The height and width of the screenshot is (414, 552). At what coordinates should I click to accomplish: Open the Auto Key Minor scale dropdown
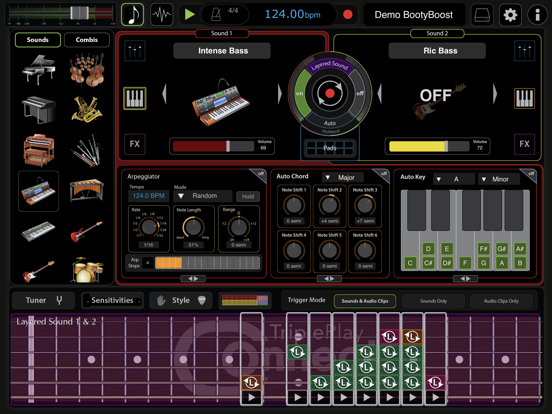498,179
